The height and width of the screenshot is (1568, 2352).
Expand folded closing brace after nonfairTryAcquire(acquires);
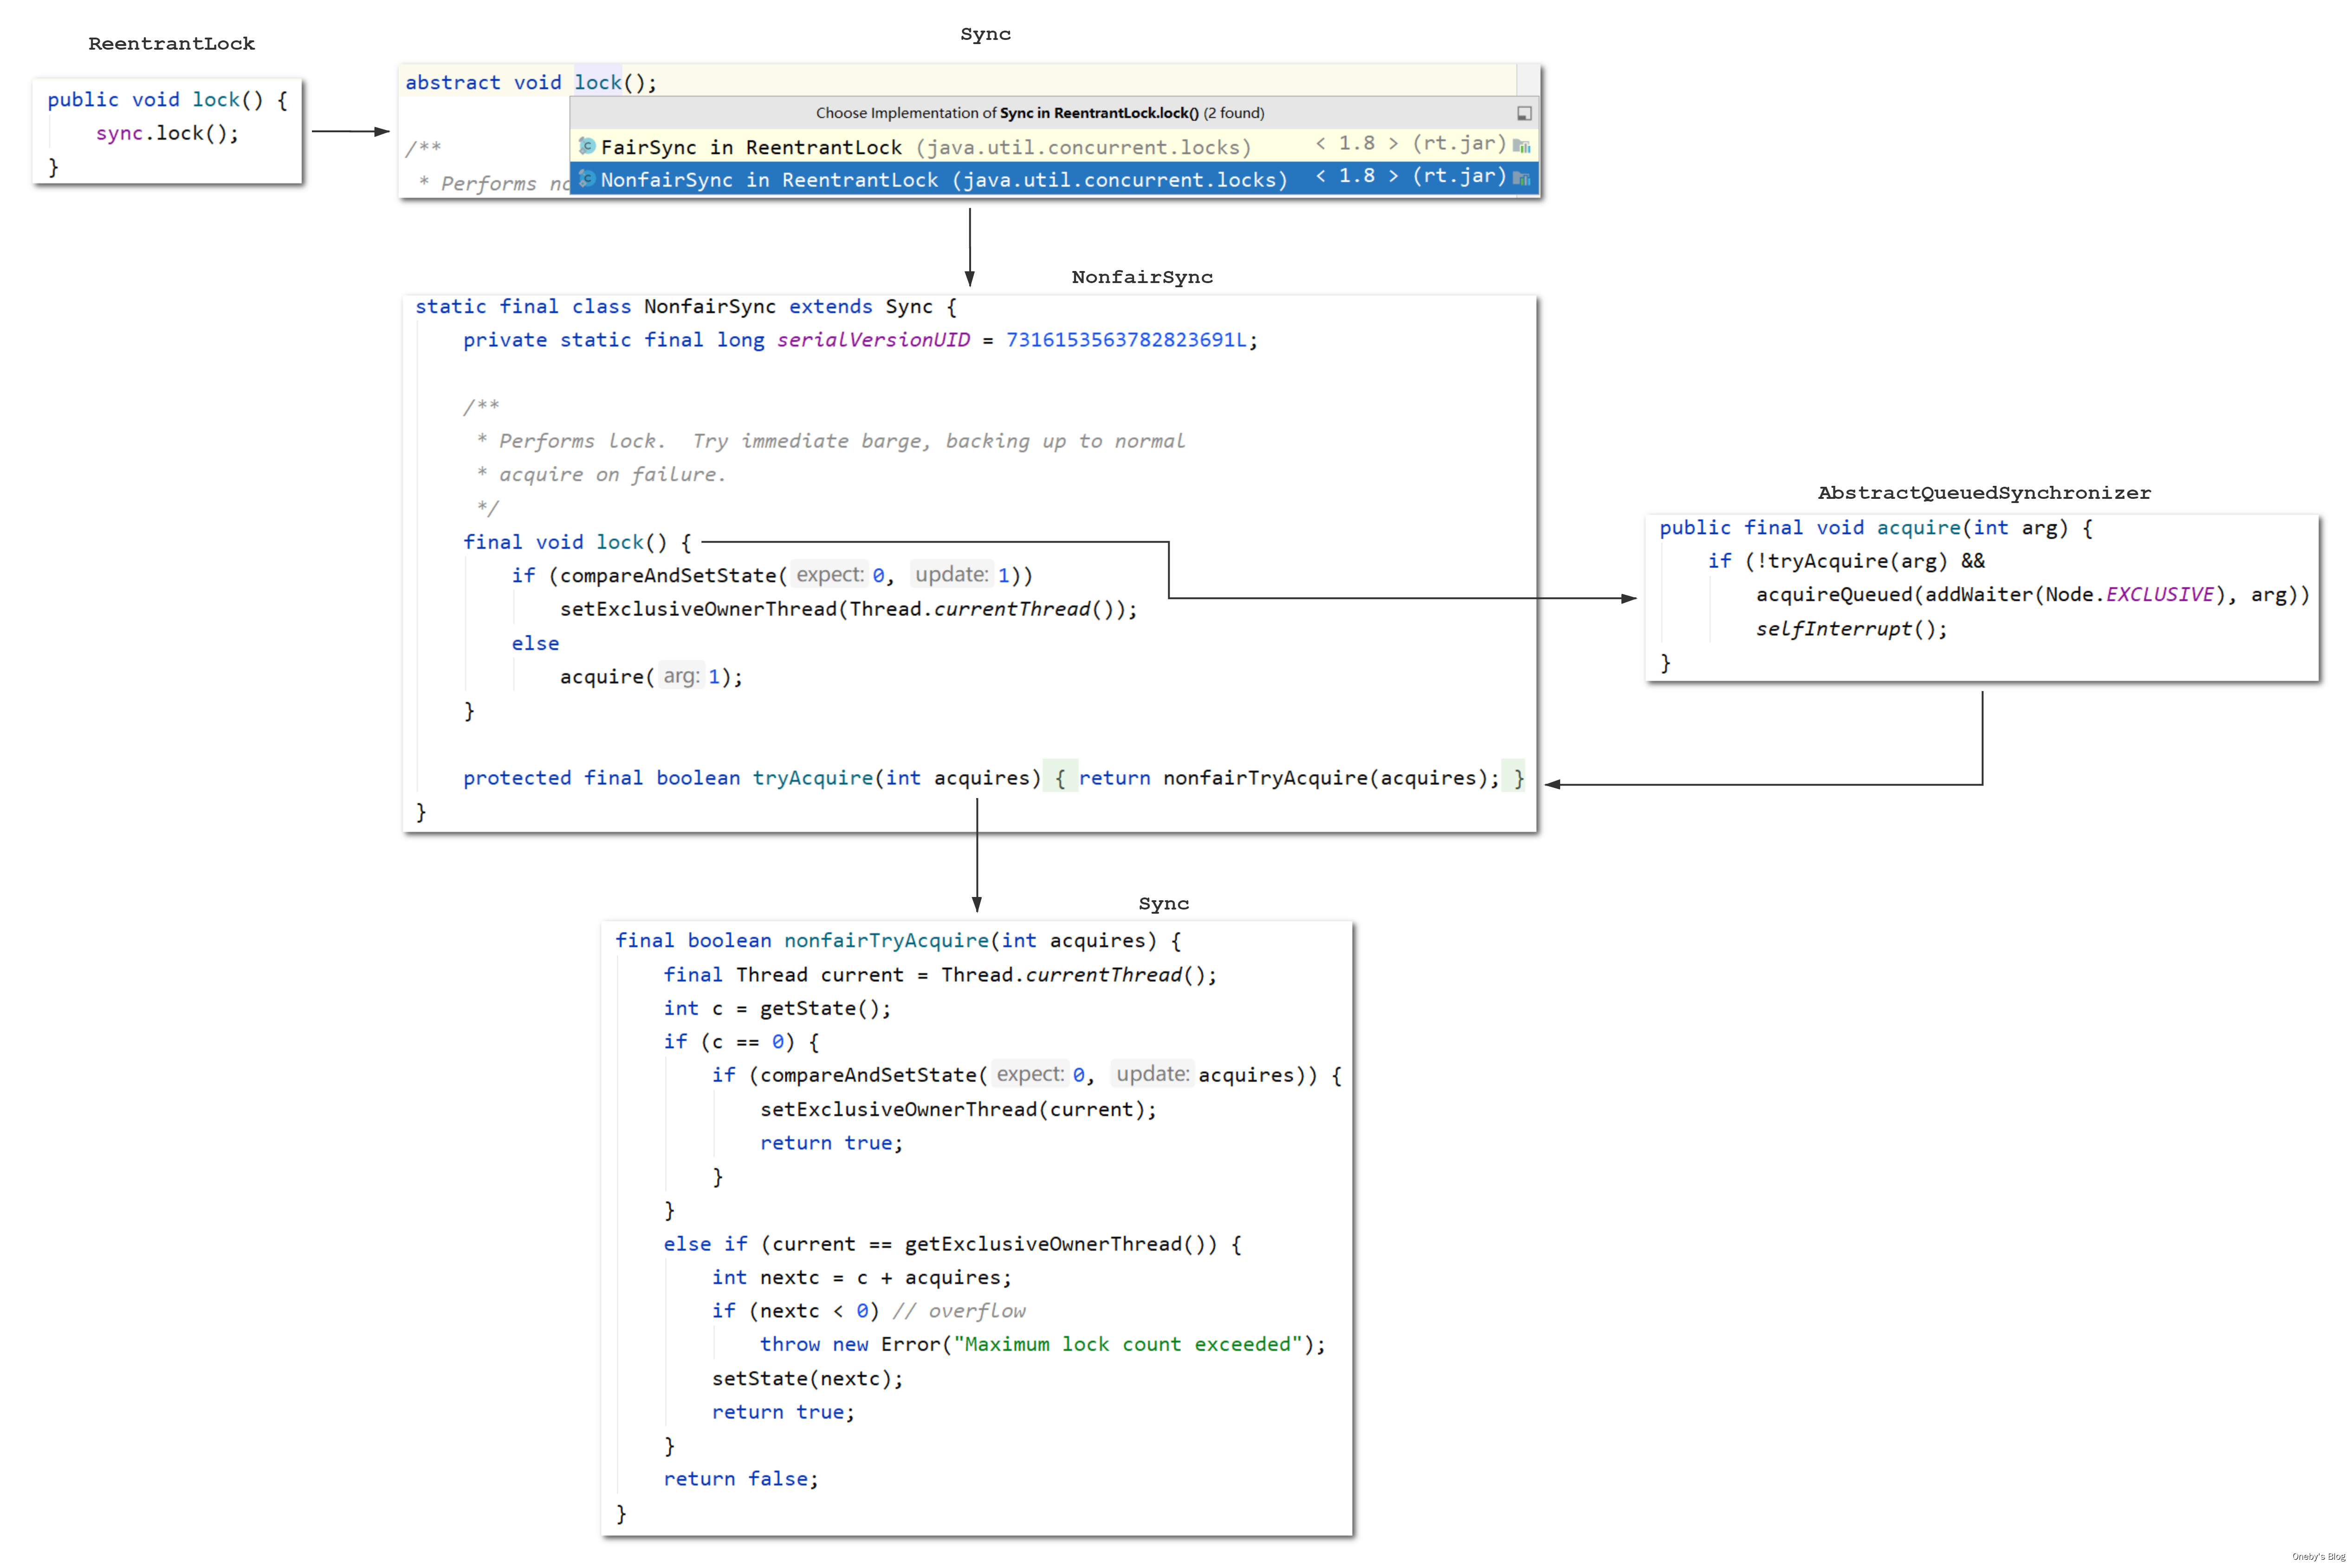point(1517,778)
